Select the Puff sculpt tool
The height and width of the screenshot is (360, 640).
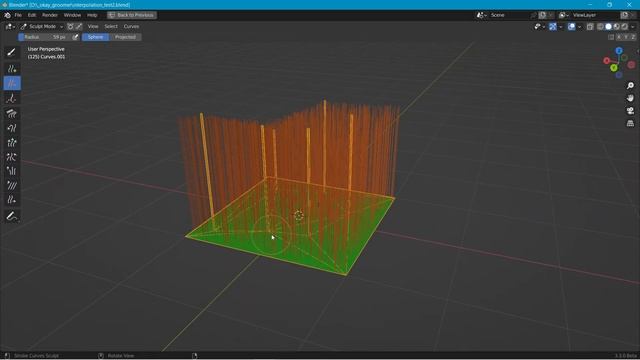coord(12,171)
